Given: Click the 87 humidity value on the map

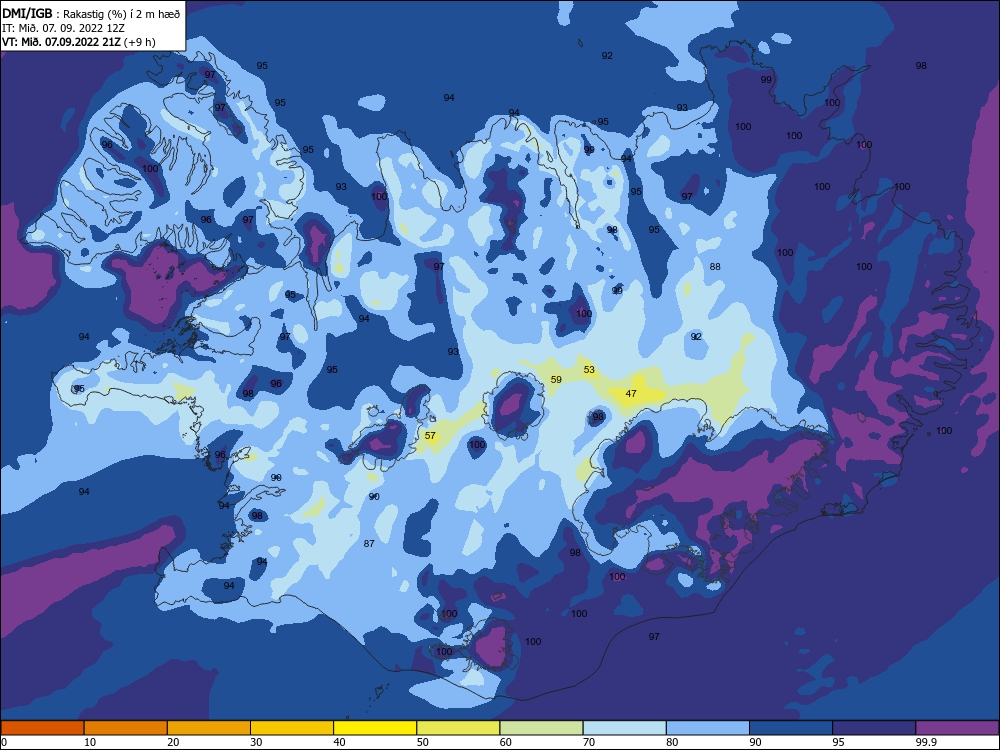Looking at the screenshot, I should click(x=369, y=543).
